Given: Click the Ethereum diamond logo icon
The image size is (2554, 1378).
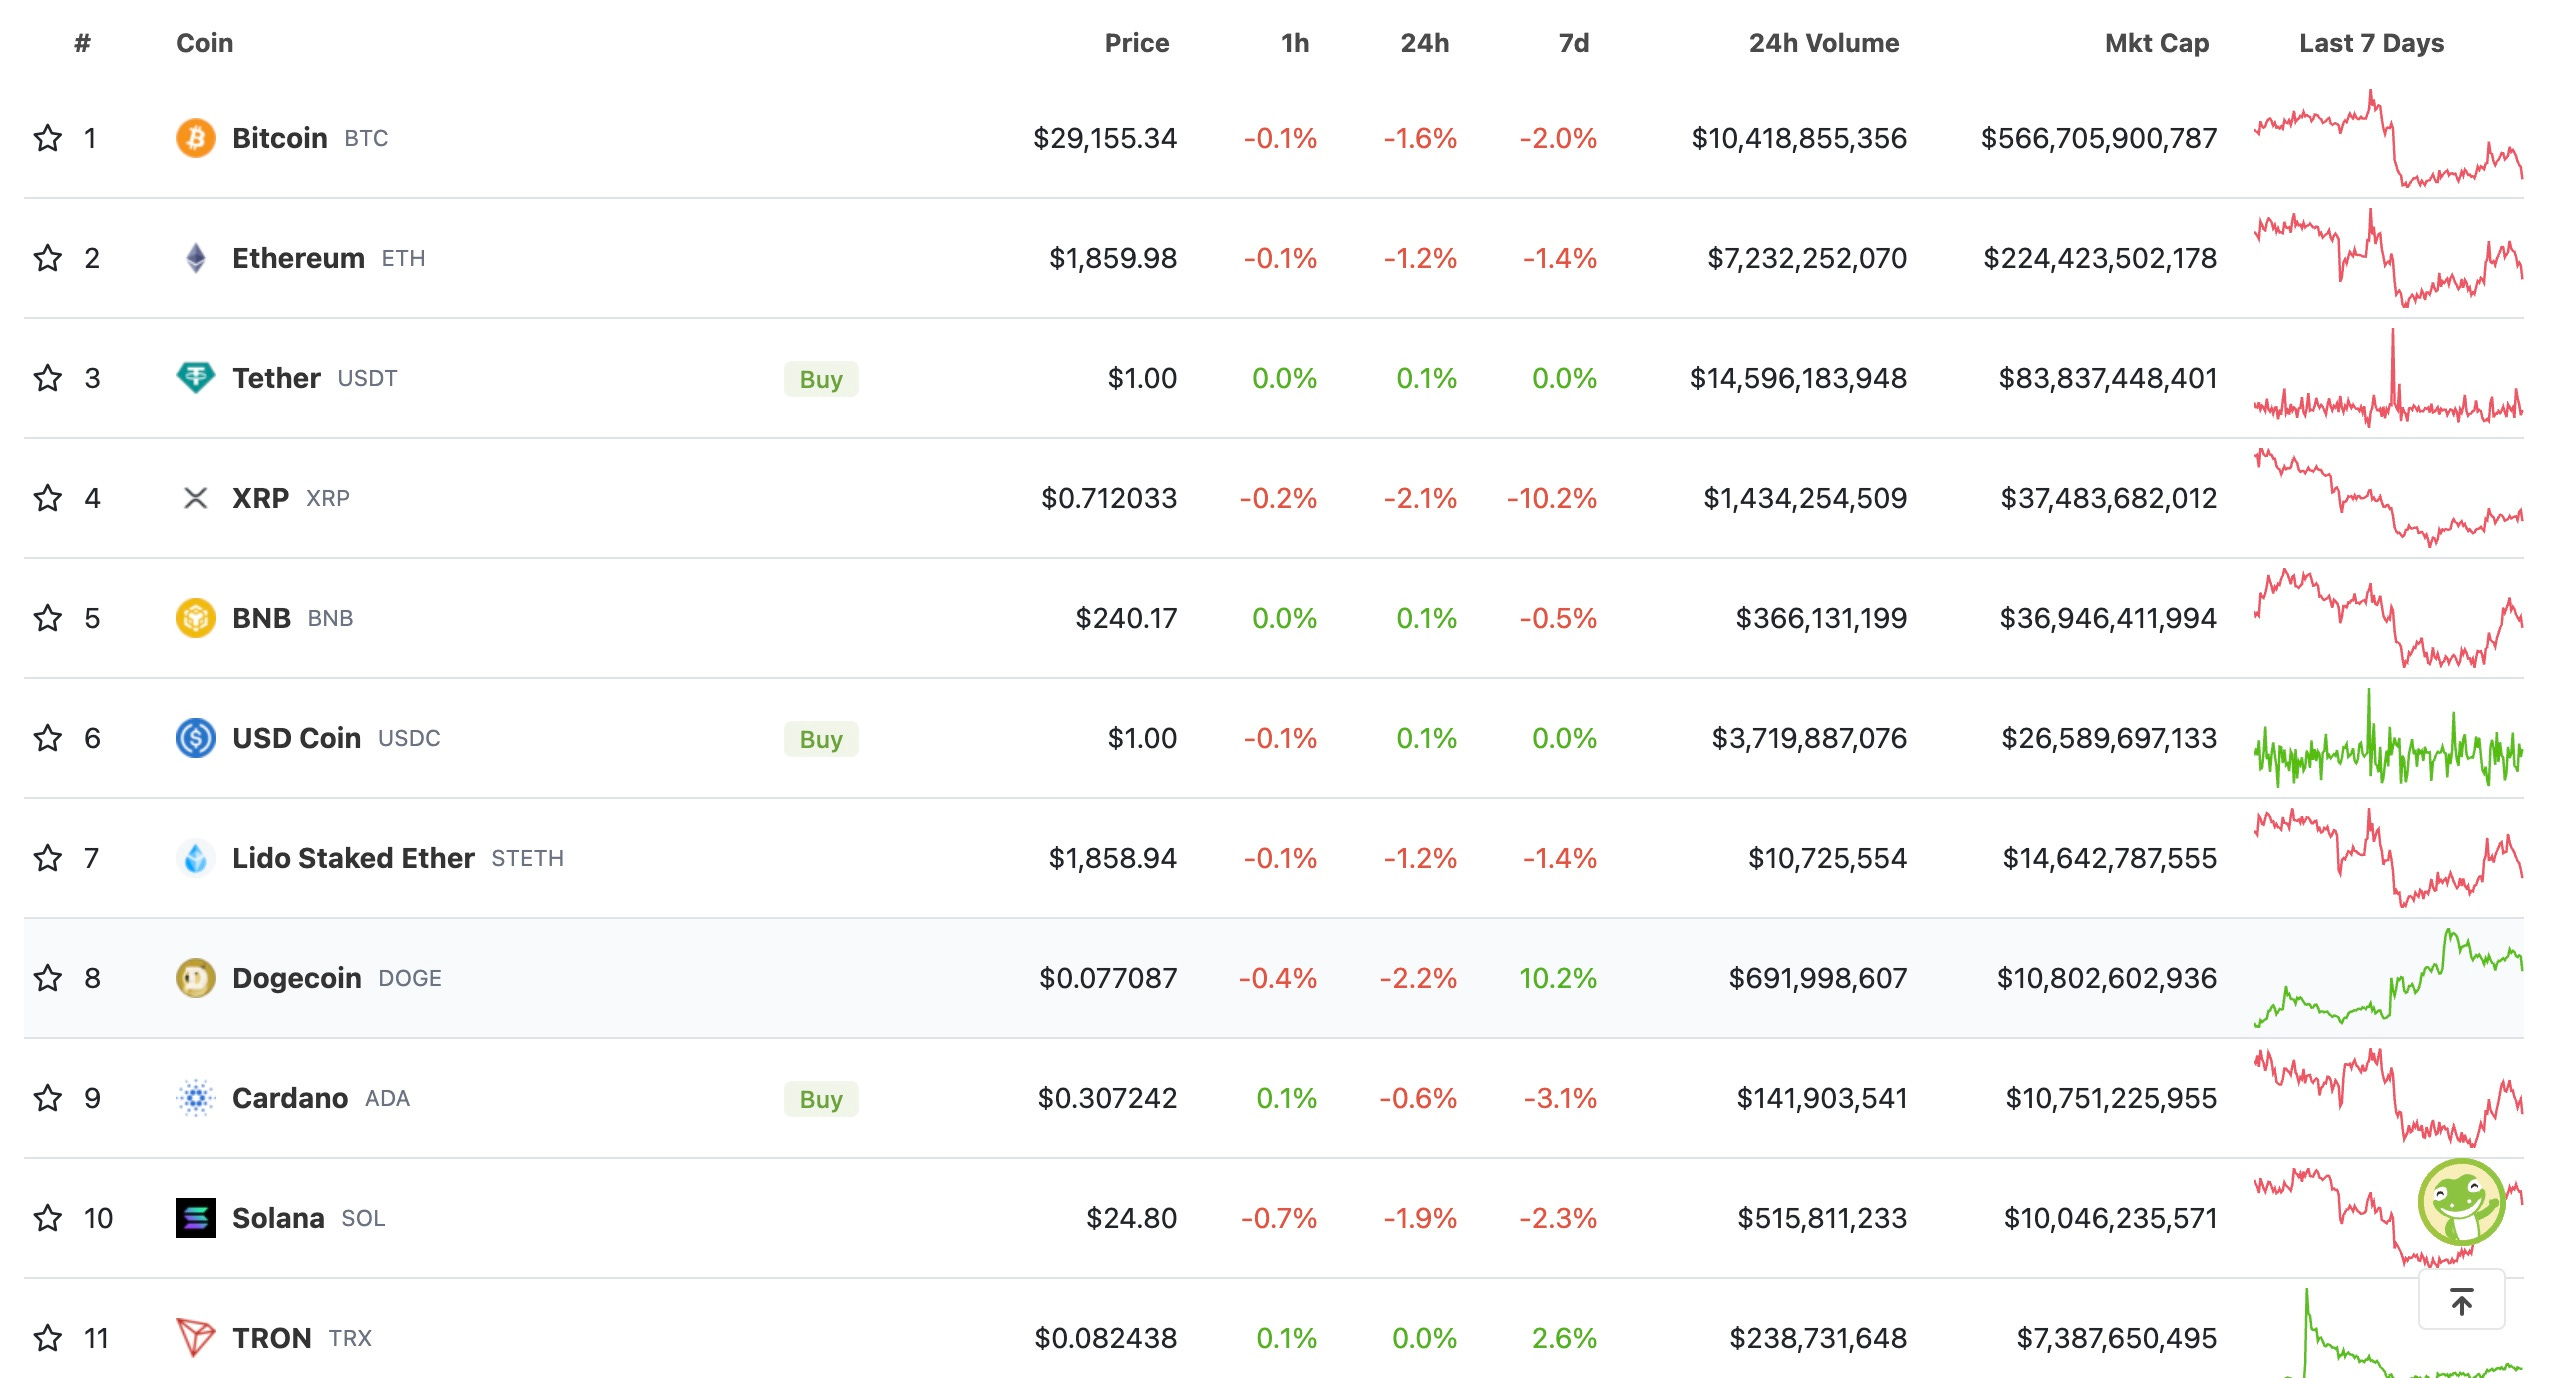Looking at the screenshot, I should pos(196,258).
